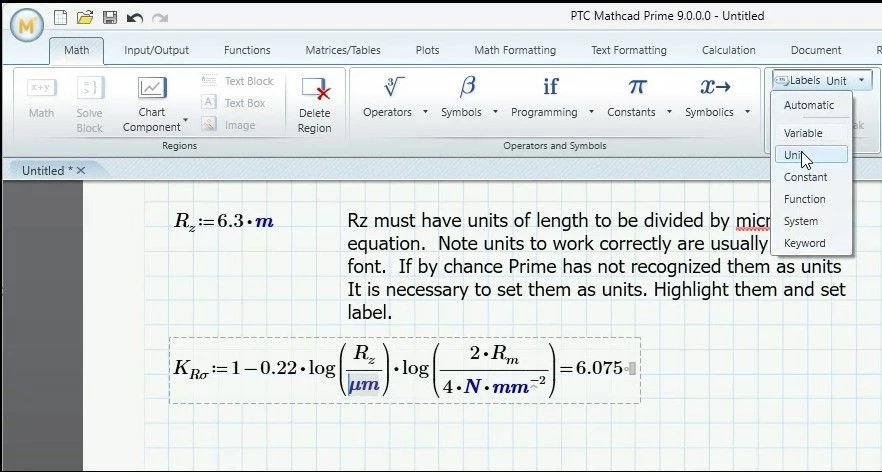Choose Automatic label from the list
This screenshot has width=882, height=472.
[811, 105]
